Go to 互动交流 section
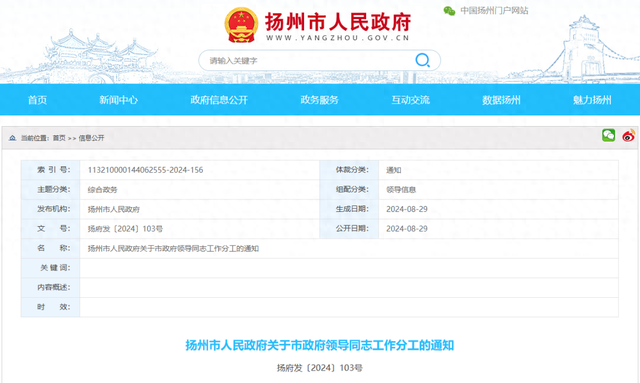640x383 pixels. click(x=411, y=100)
